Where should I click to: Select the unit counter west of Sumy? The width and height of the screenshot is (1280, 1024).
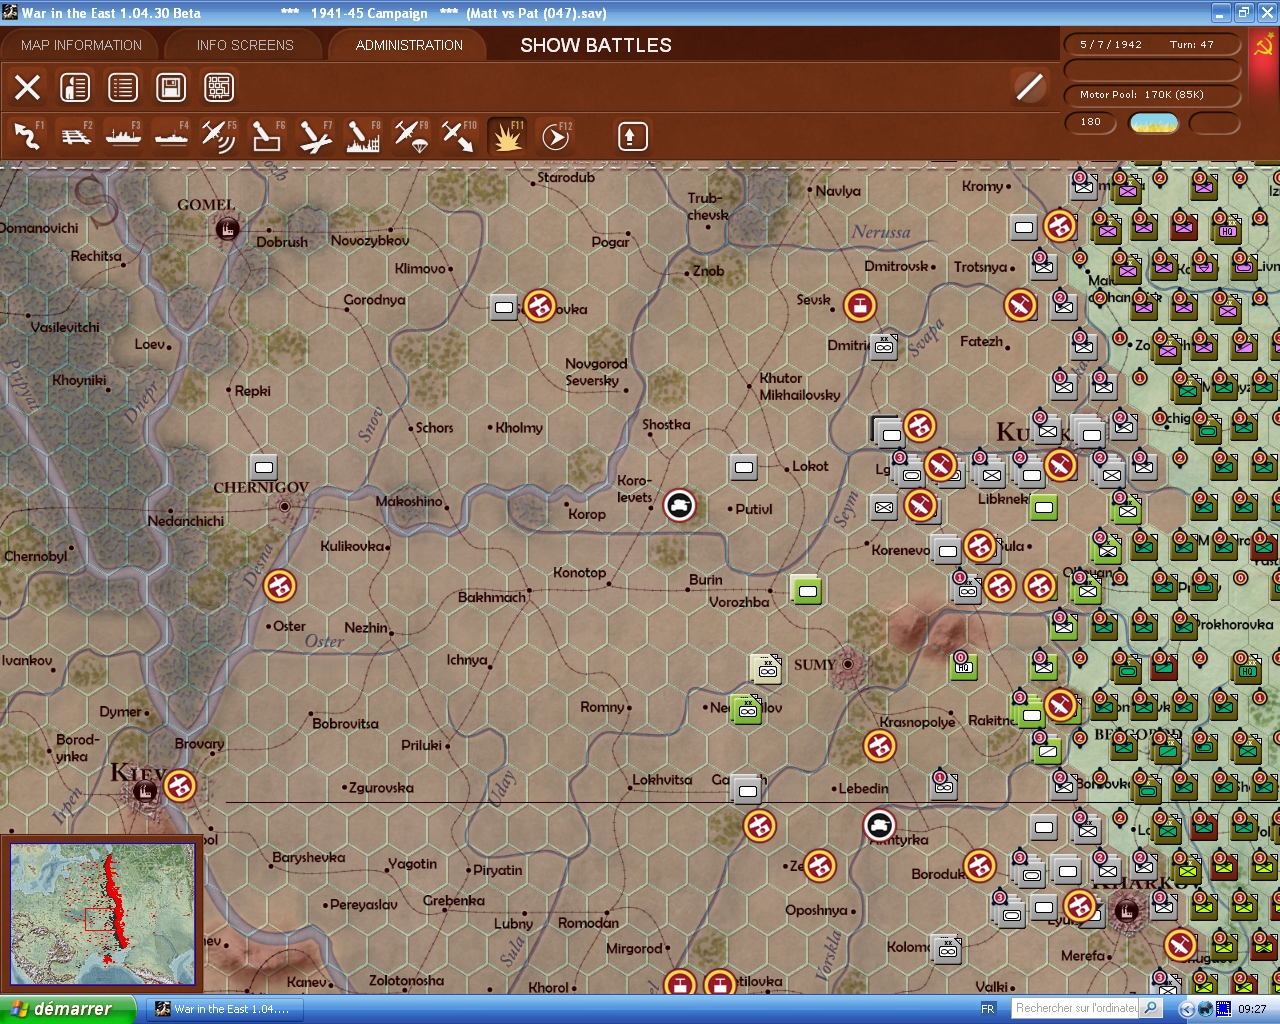click(767, 669)
